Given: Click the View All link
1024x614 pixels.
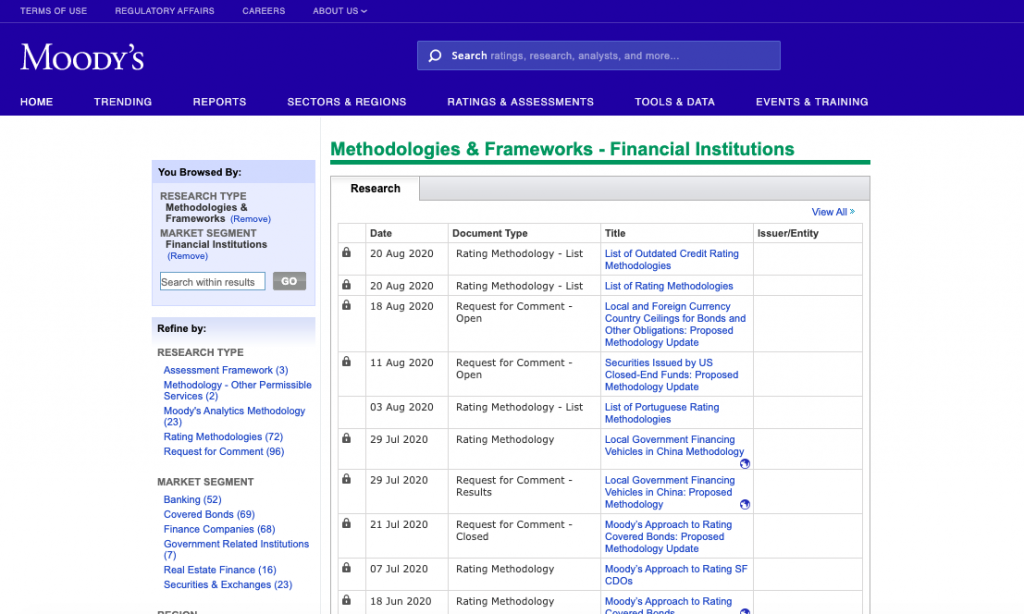Looking at the screenshot, I should 833,212.
